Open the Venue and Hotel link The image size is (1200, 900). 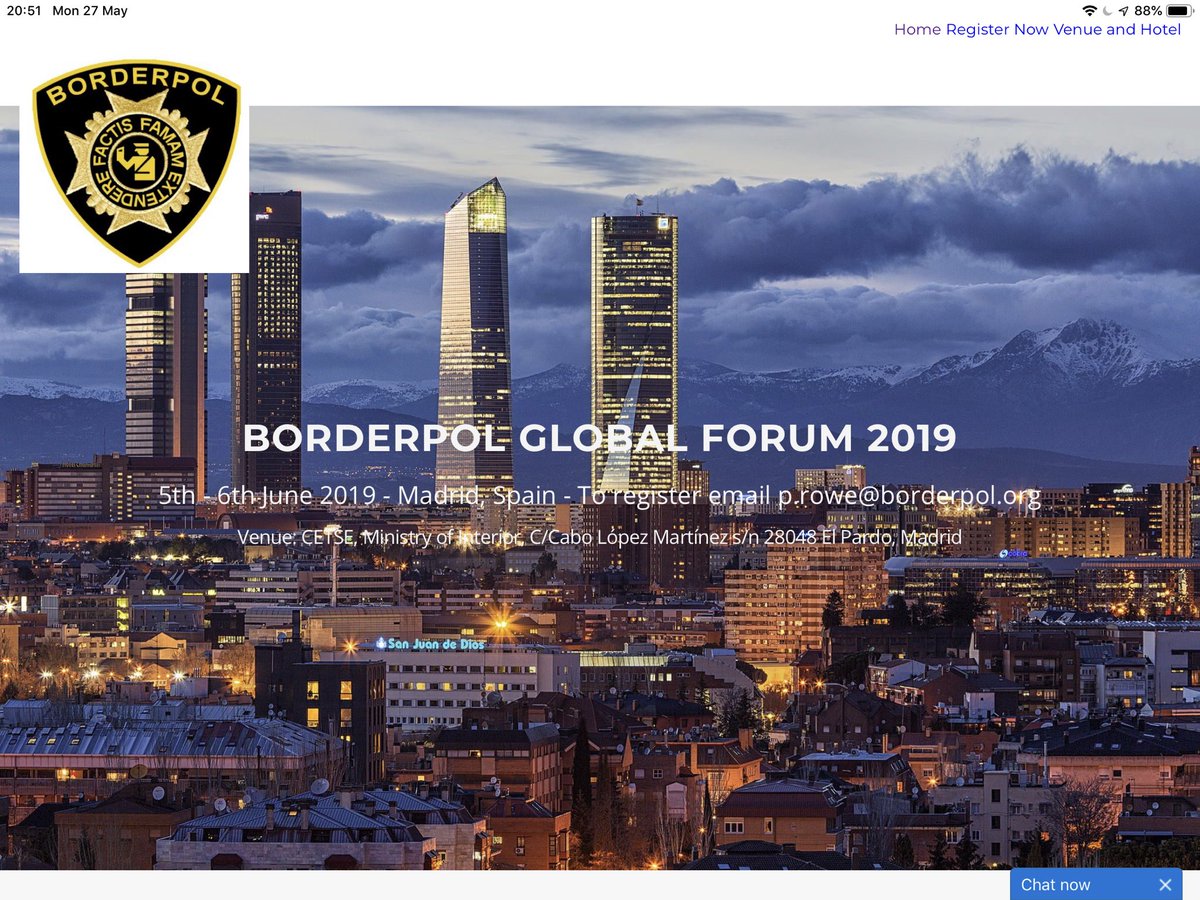point(1117,30)
